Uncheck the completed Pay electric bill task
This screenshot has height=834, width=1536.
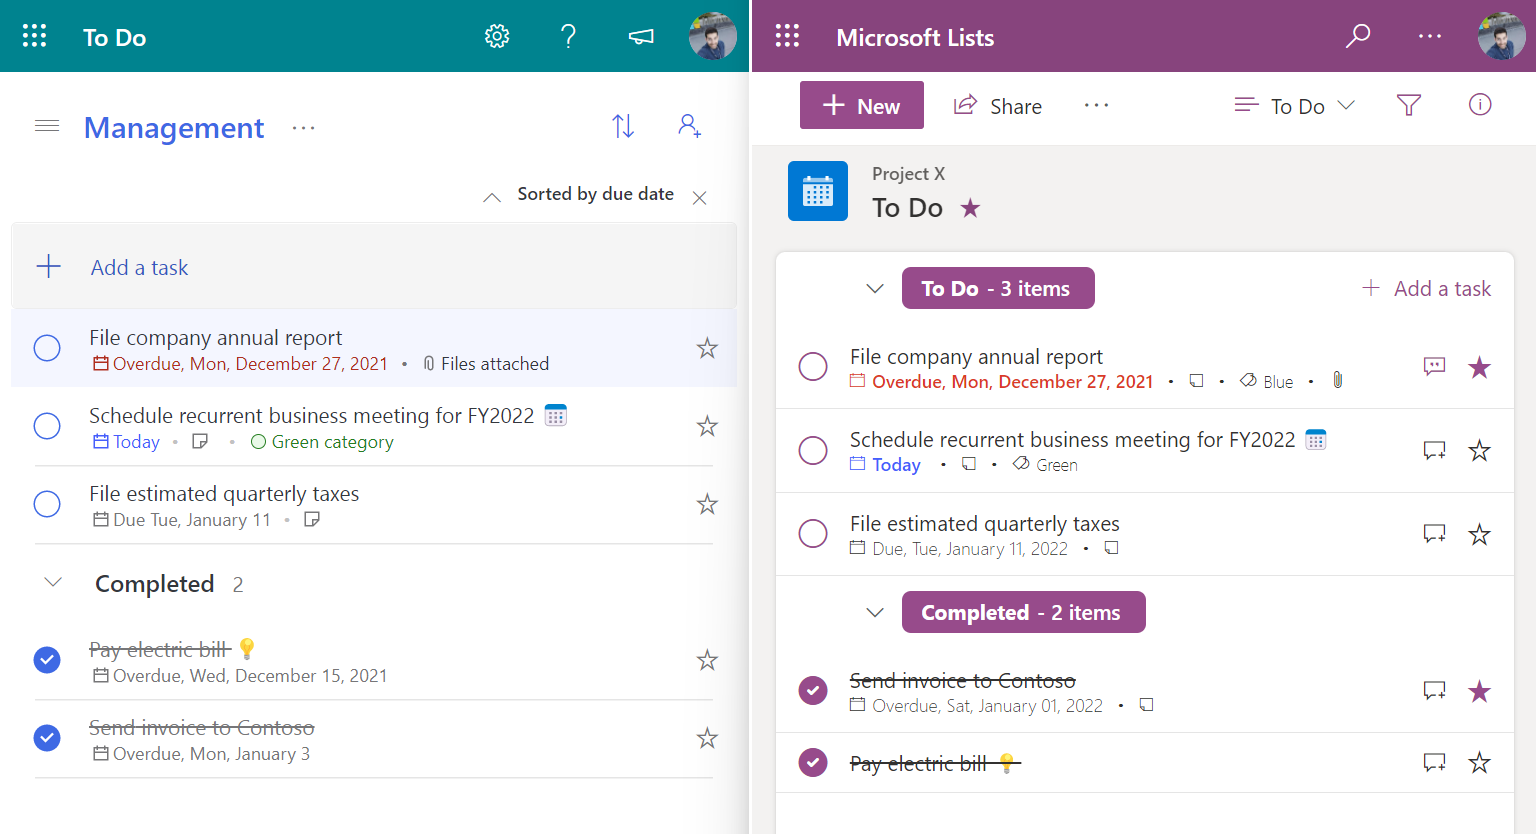tap(47, 660)
